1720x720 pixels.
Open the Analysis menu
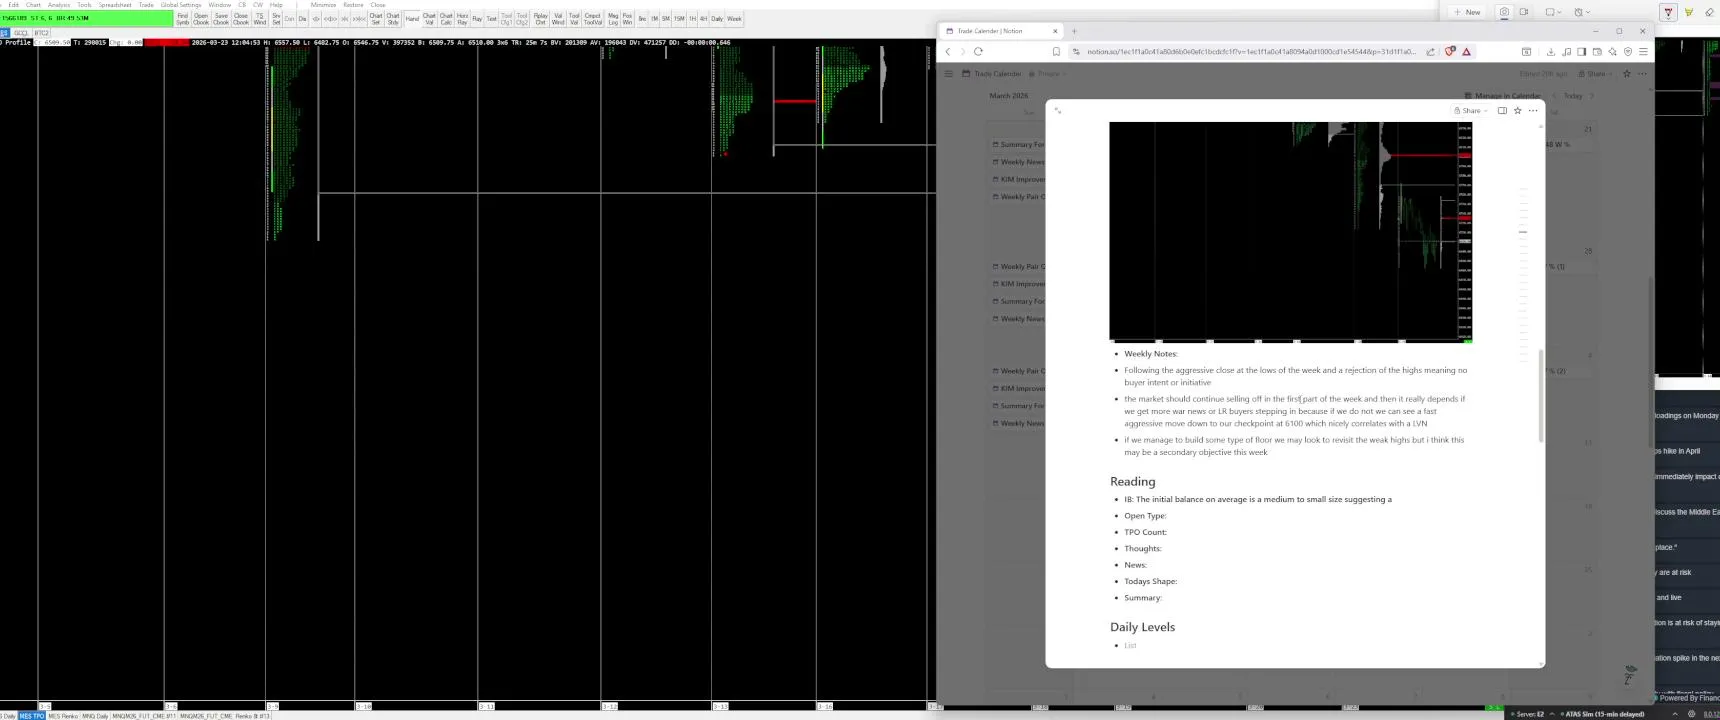point(59,4)
